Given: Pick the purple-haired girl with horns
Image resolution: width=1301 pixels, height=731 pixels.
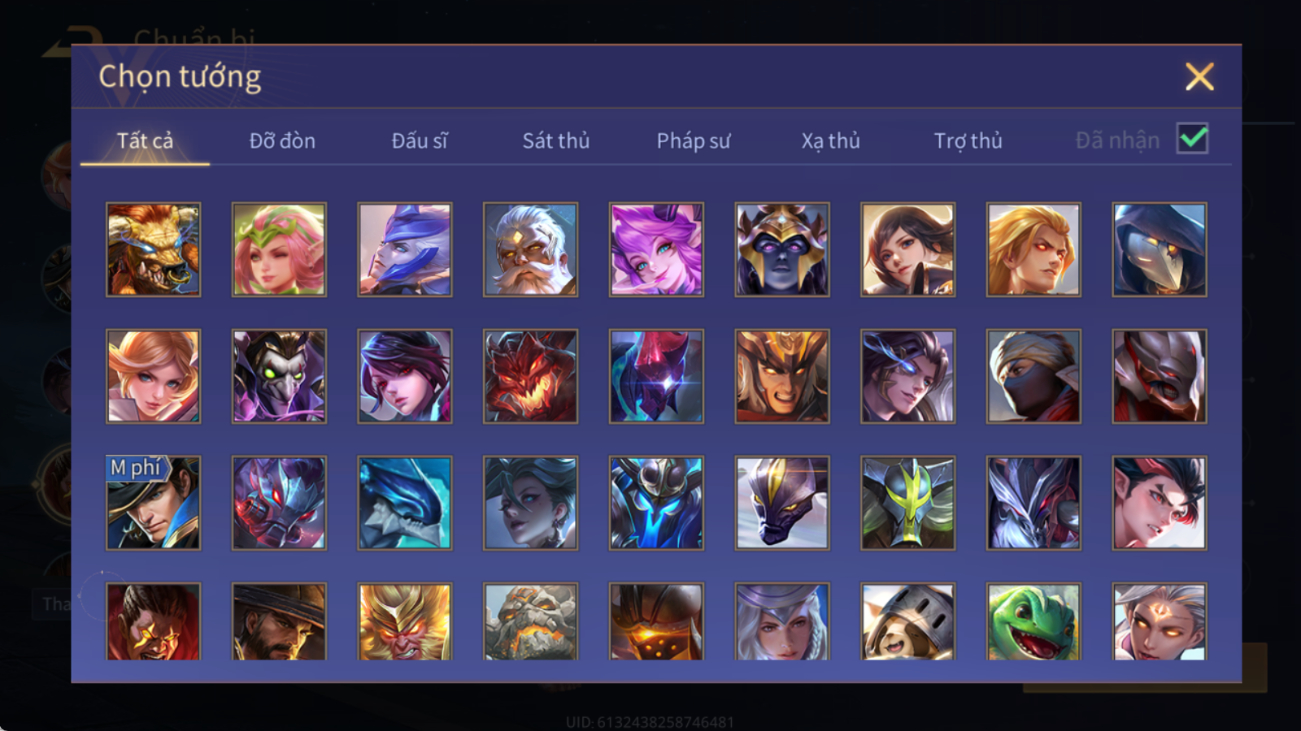Looking at the screenshot, I should 656,249.
